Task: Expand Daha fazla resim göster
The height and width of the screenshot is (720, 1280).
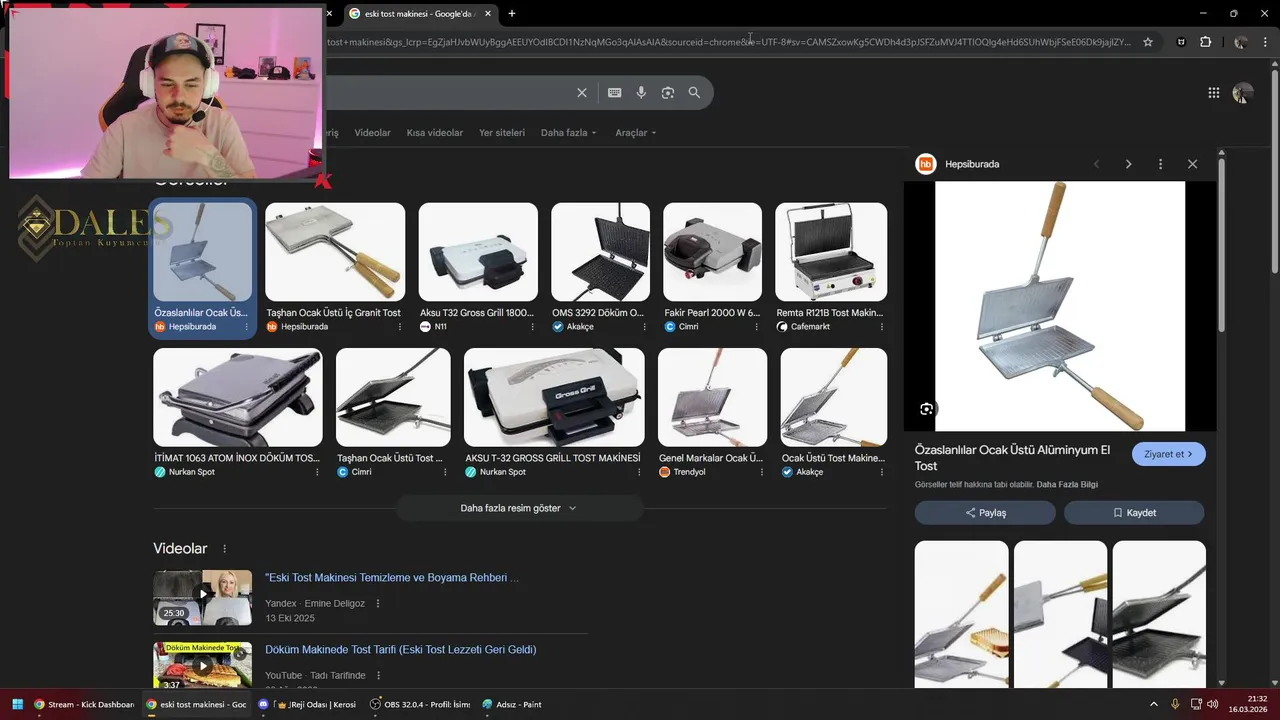Action: click(x=519, y=508)
